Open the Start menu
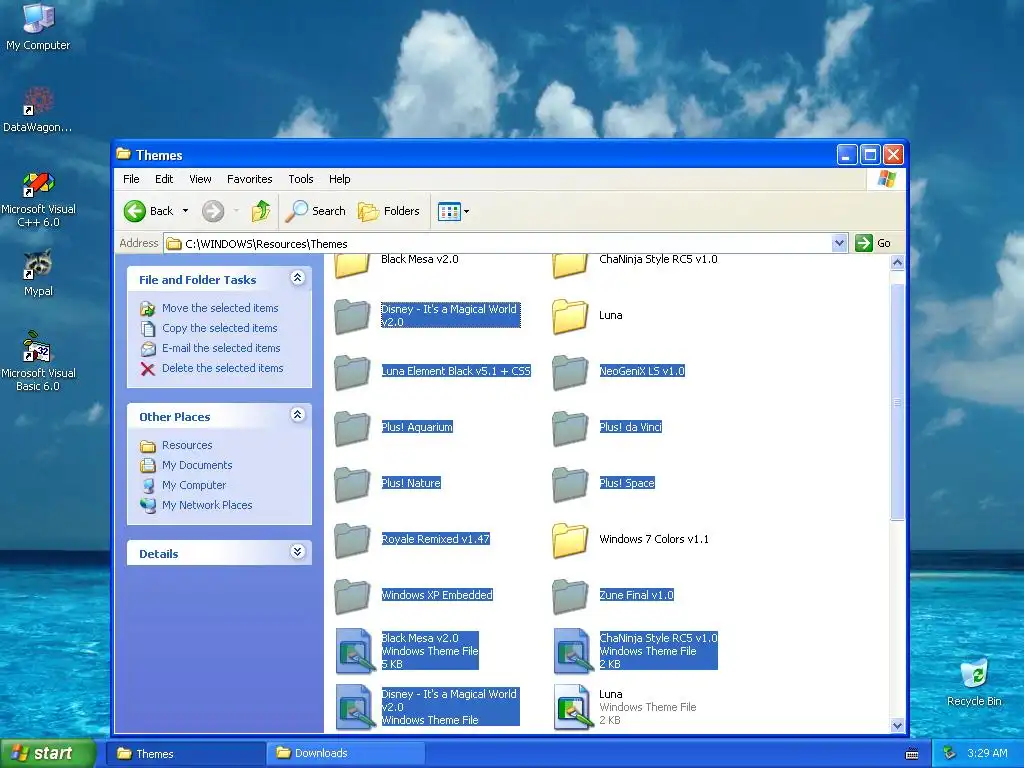Image resolution: width=1024 pixels, height=768 pixels. [47, 753]
